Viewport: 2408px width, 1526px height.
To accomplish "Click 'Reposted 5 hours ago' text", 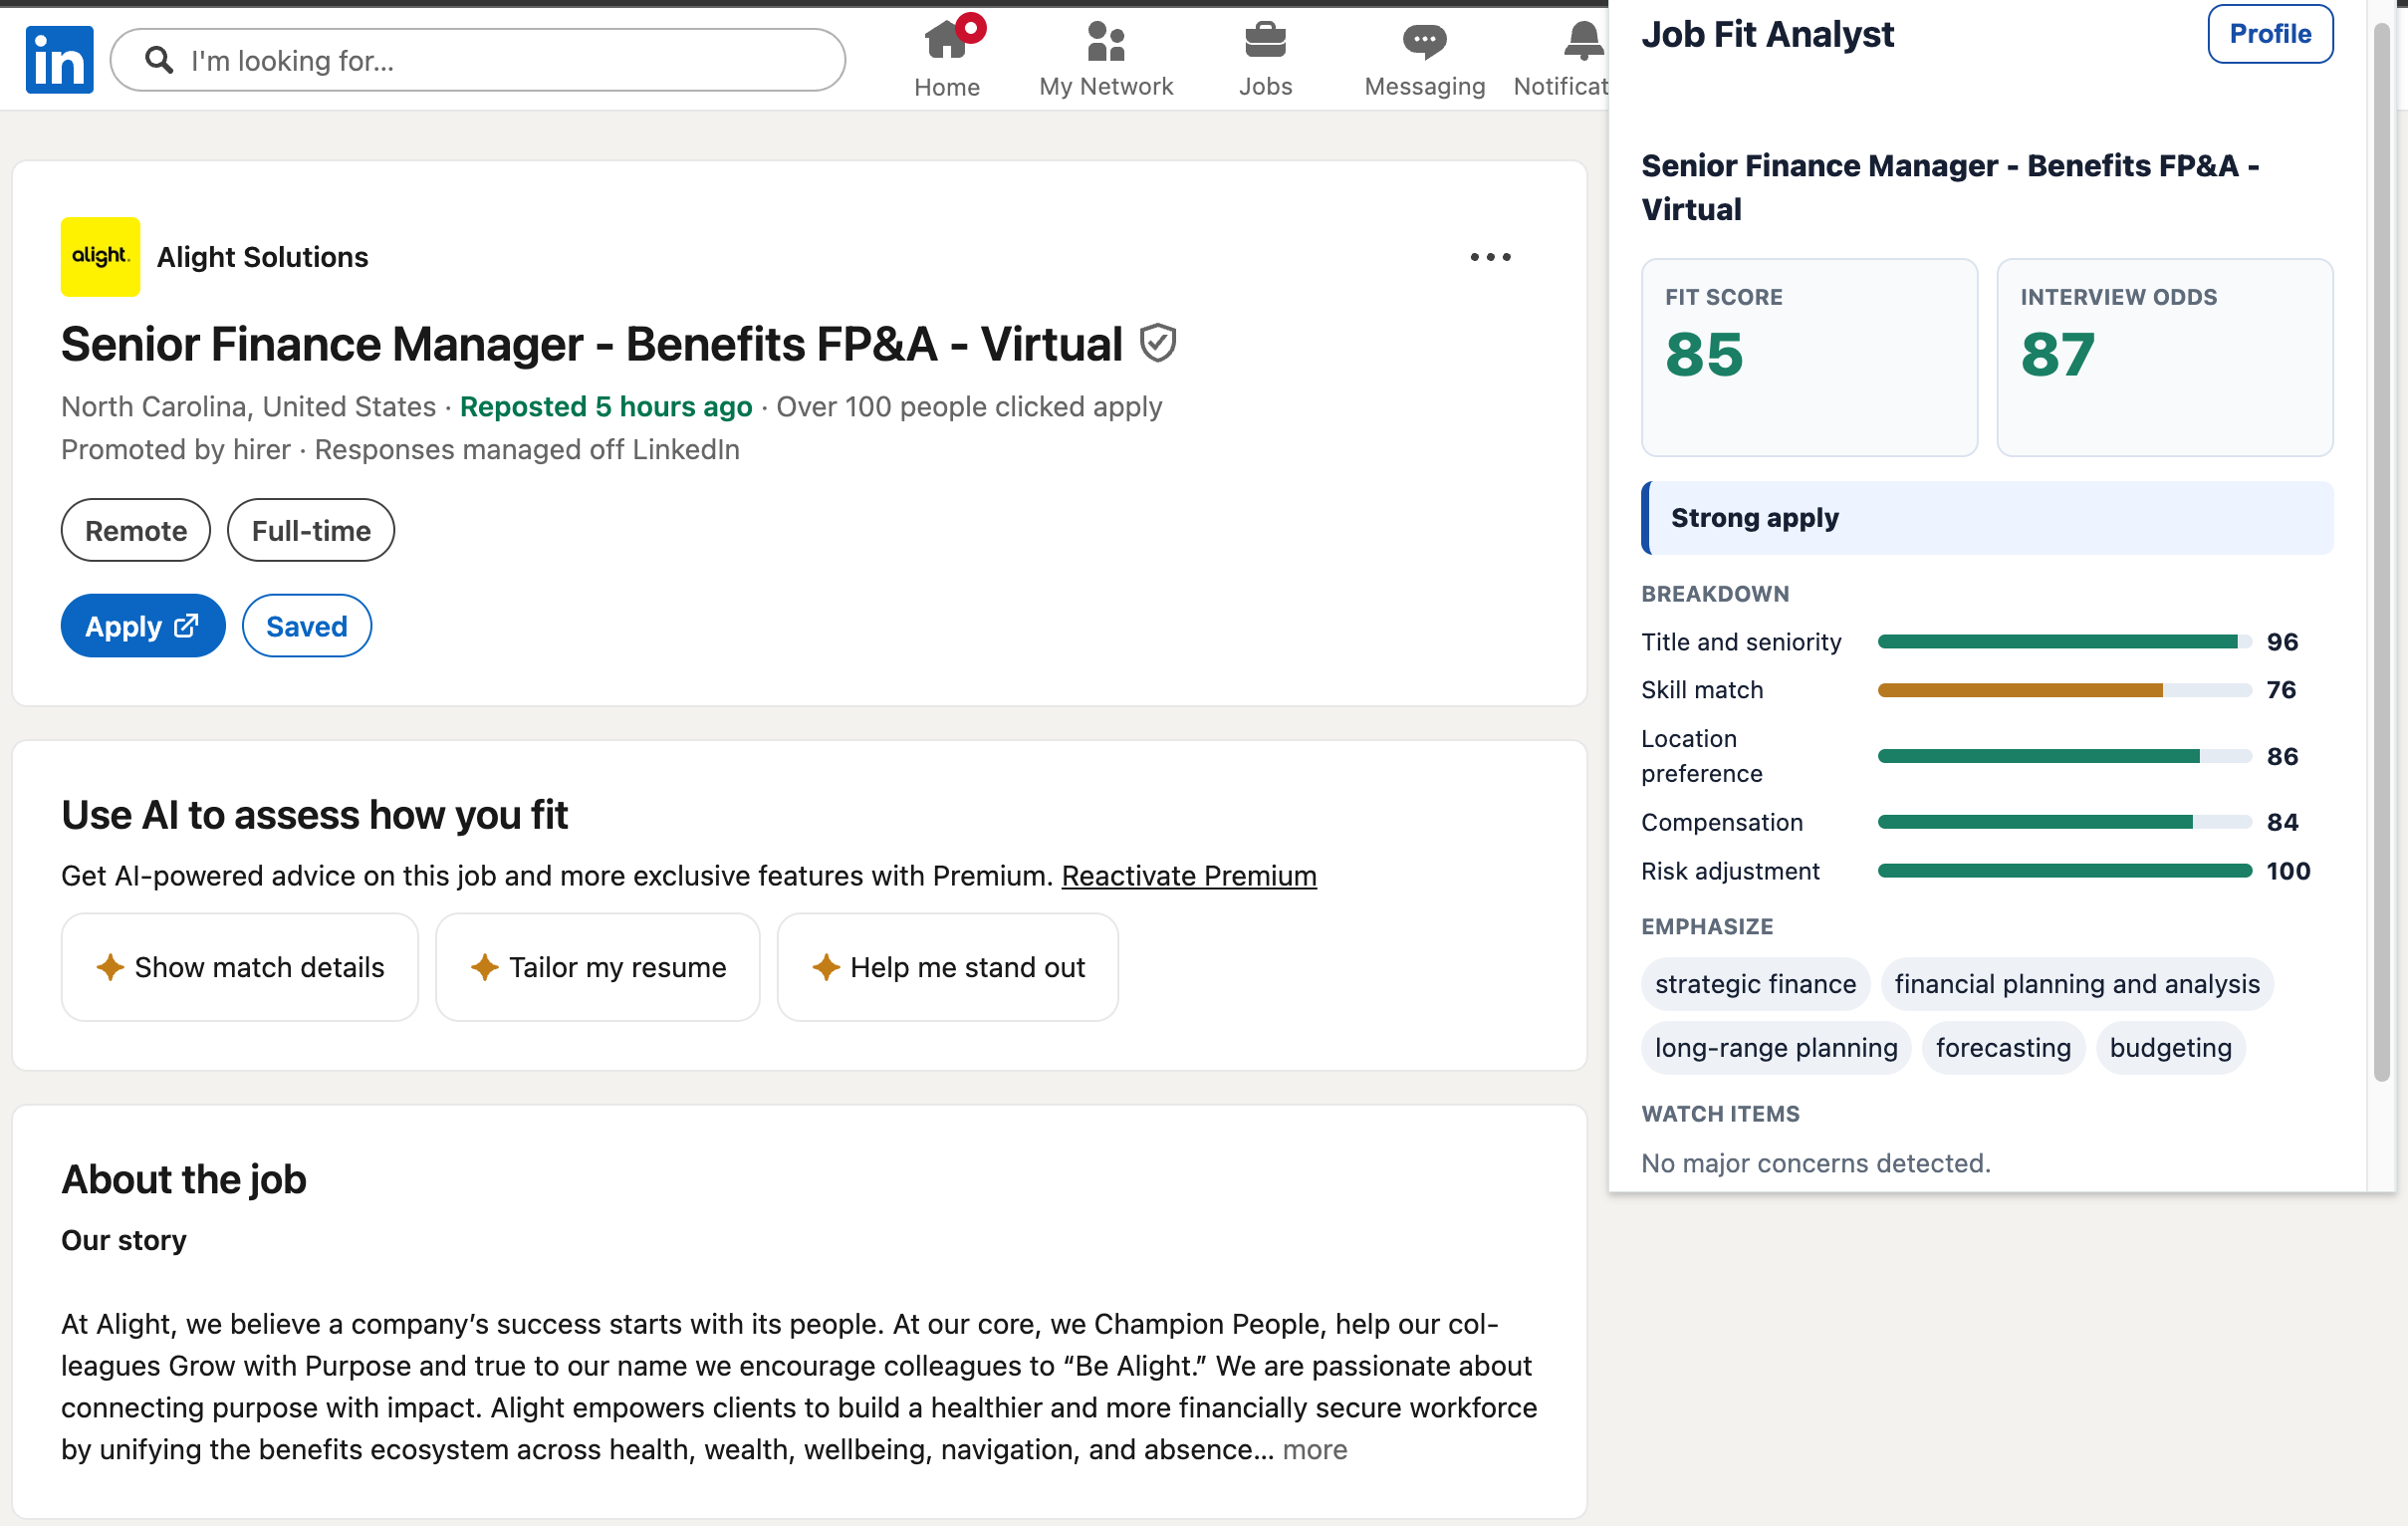I will (606, 407).
